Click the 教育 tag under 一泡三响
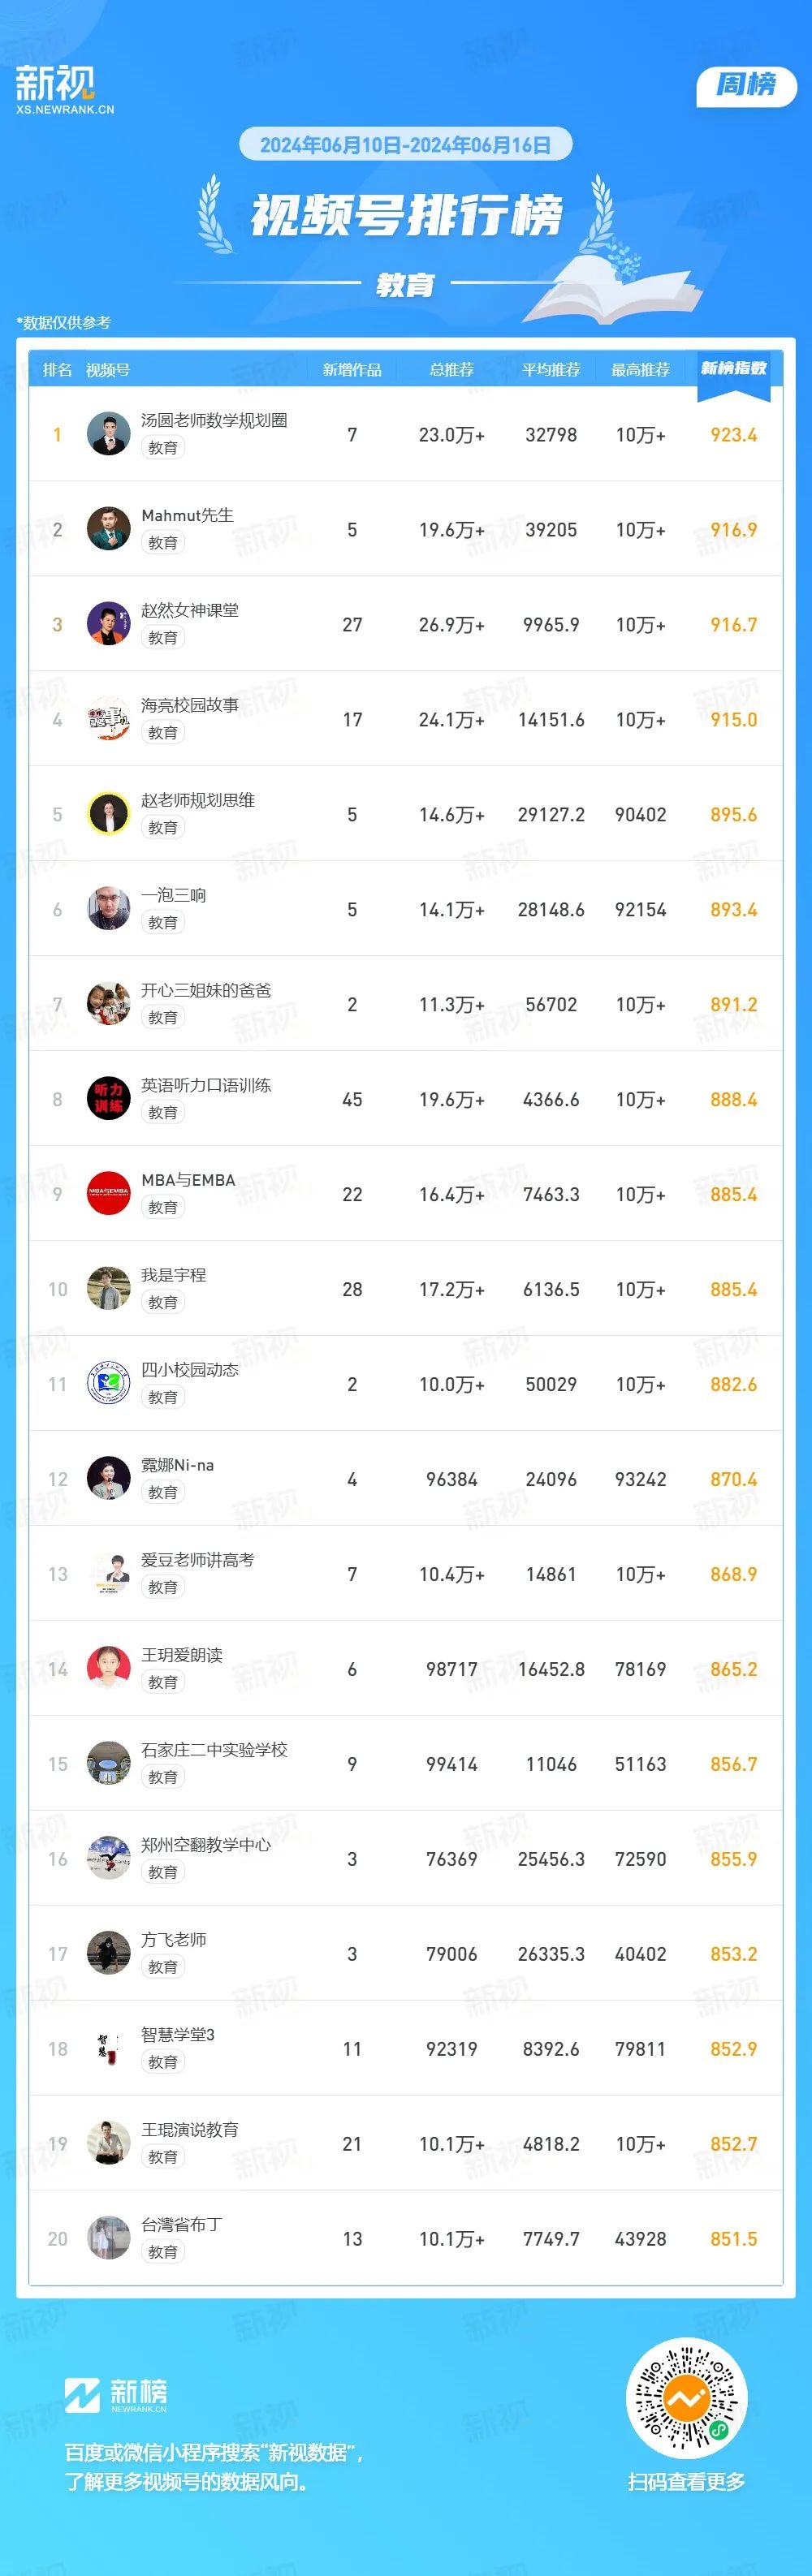The image size is (812, 2576). pos(163,923)
